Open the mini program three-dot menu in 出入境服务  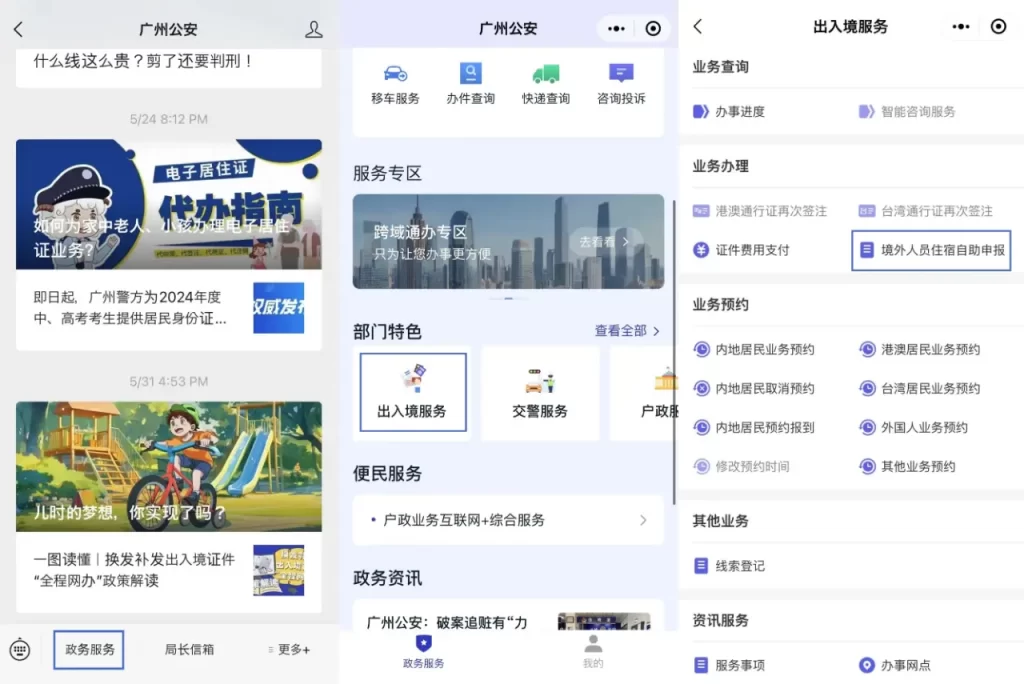tap(960, 27)
